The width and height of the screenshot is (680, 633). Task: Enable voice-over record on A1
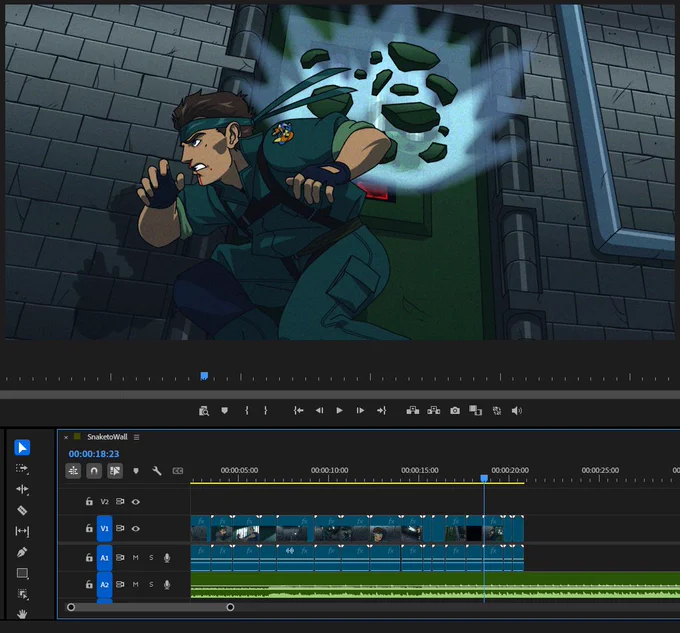[167, 558]
